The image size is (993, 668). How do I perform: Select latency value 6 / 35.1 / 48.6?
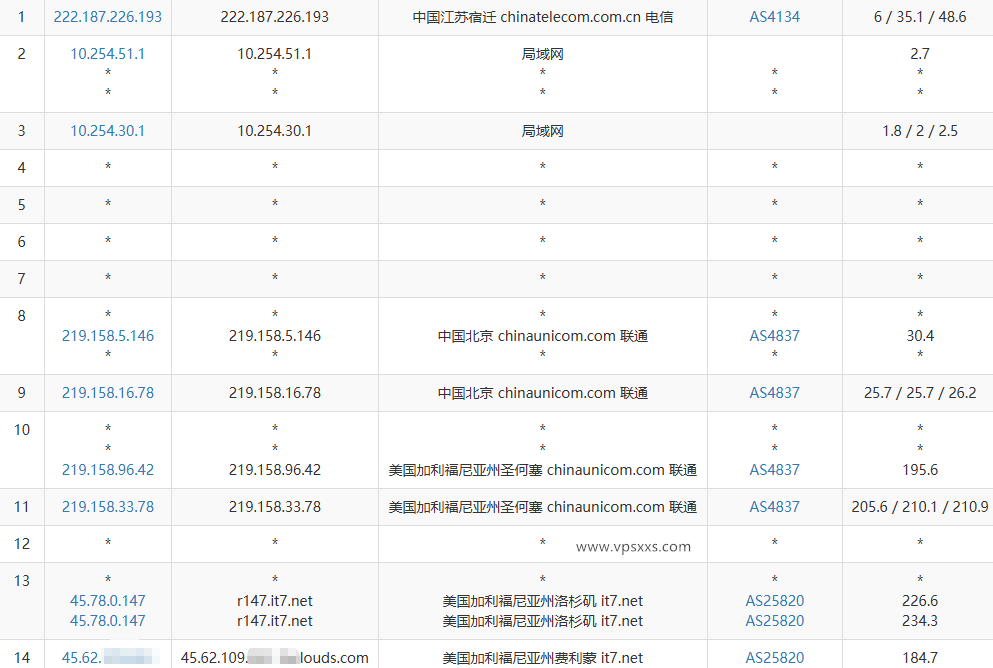[x=920, y=17]
